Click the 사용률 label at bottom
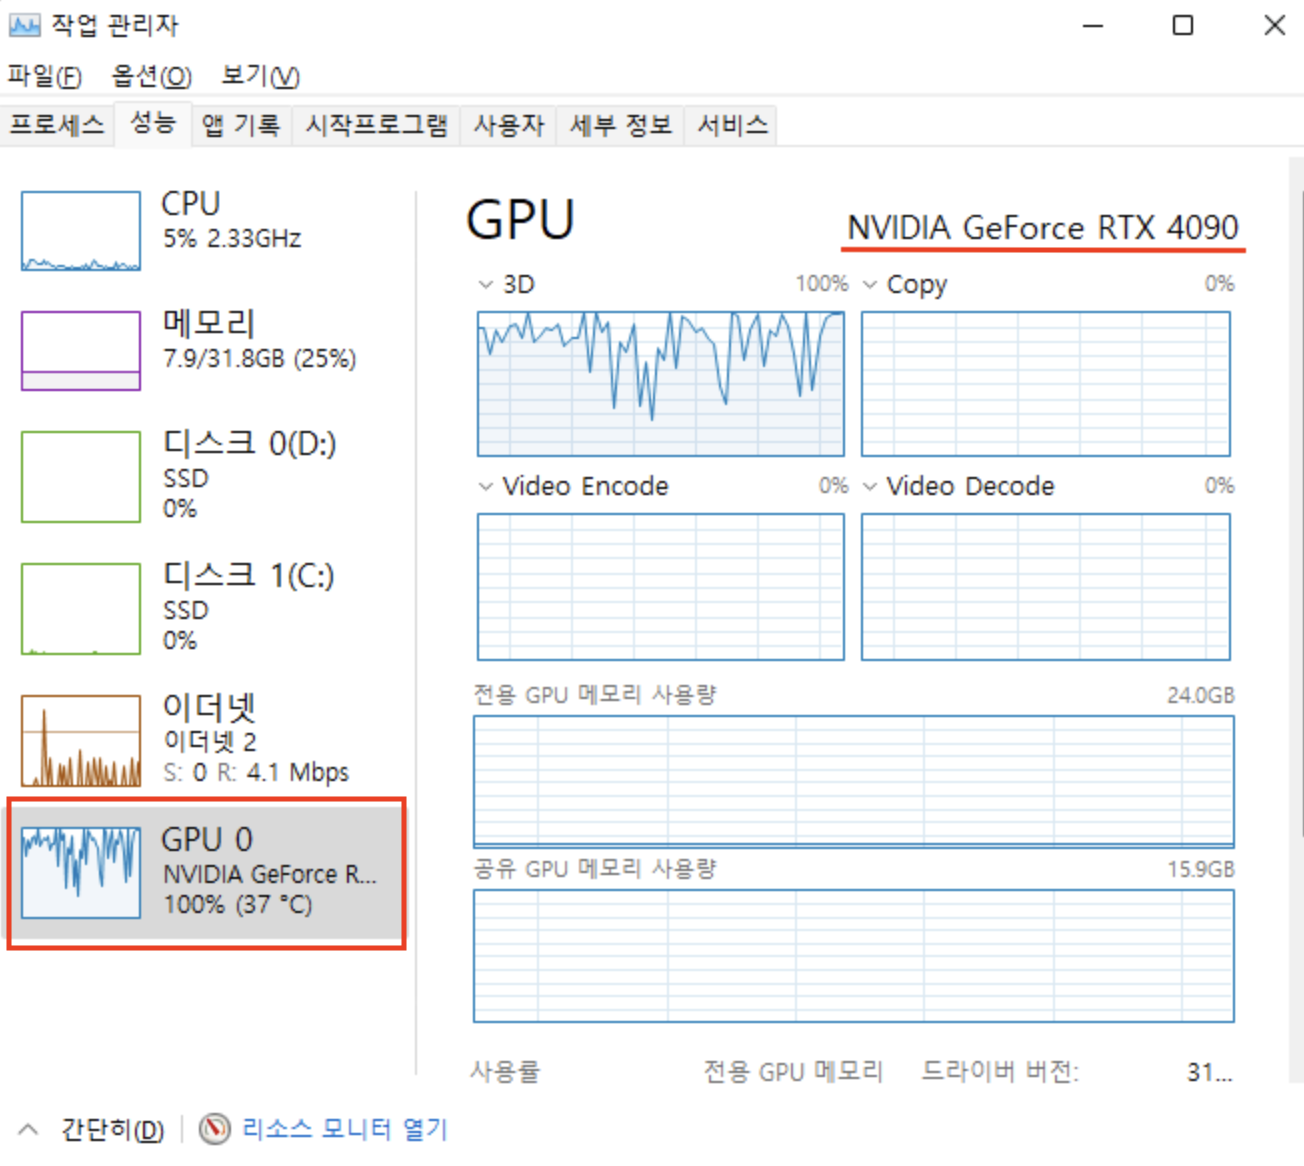Screen dimensions: 1304x1166 tap(505, 1072)
